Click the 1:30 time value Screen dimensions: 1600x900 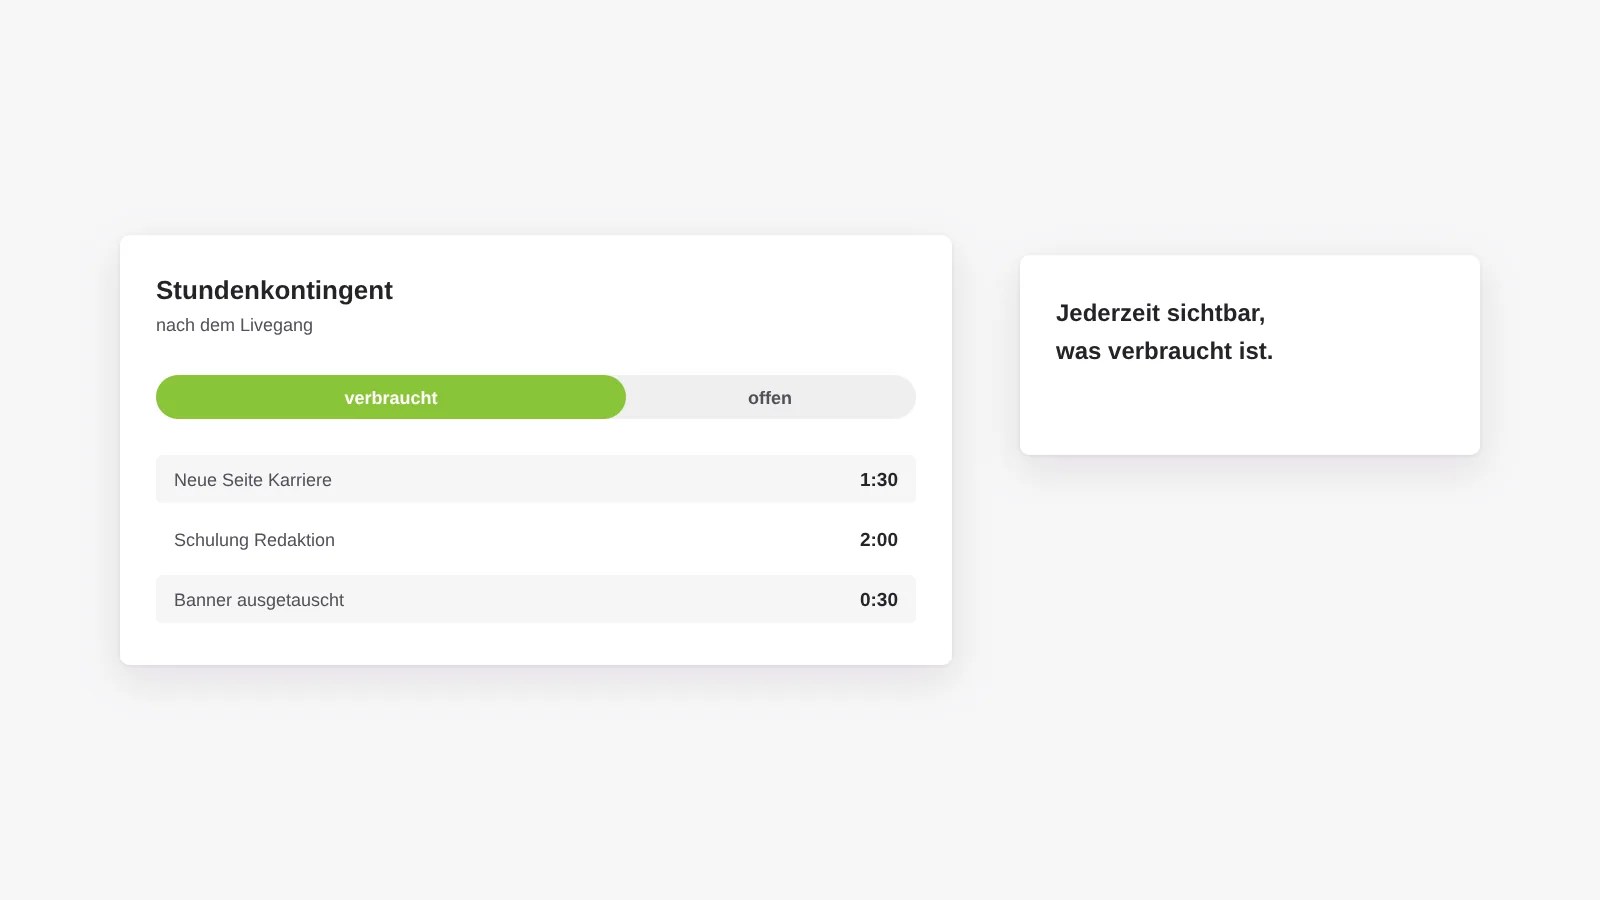(879, 480)
